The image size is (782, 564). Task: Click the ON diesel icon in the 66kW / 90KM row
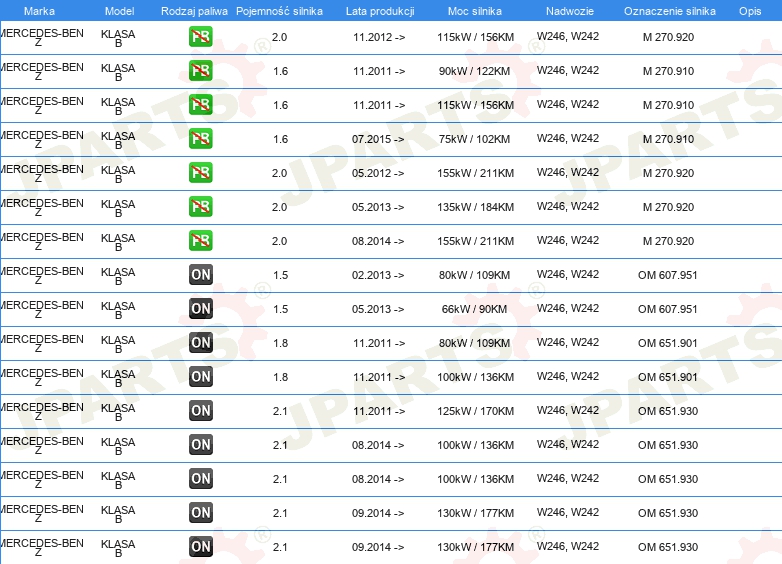click(x=201, y=309)
